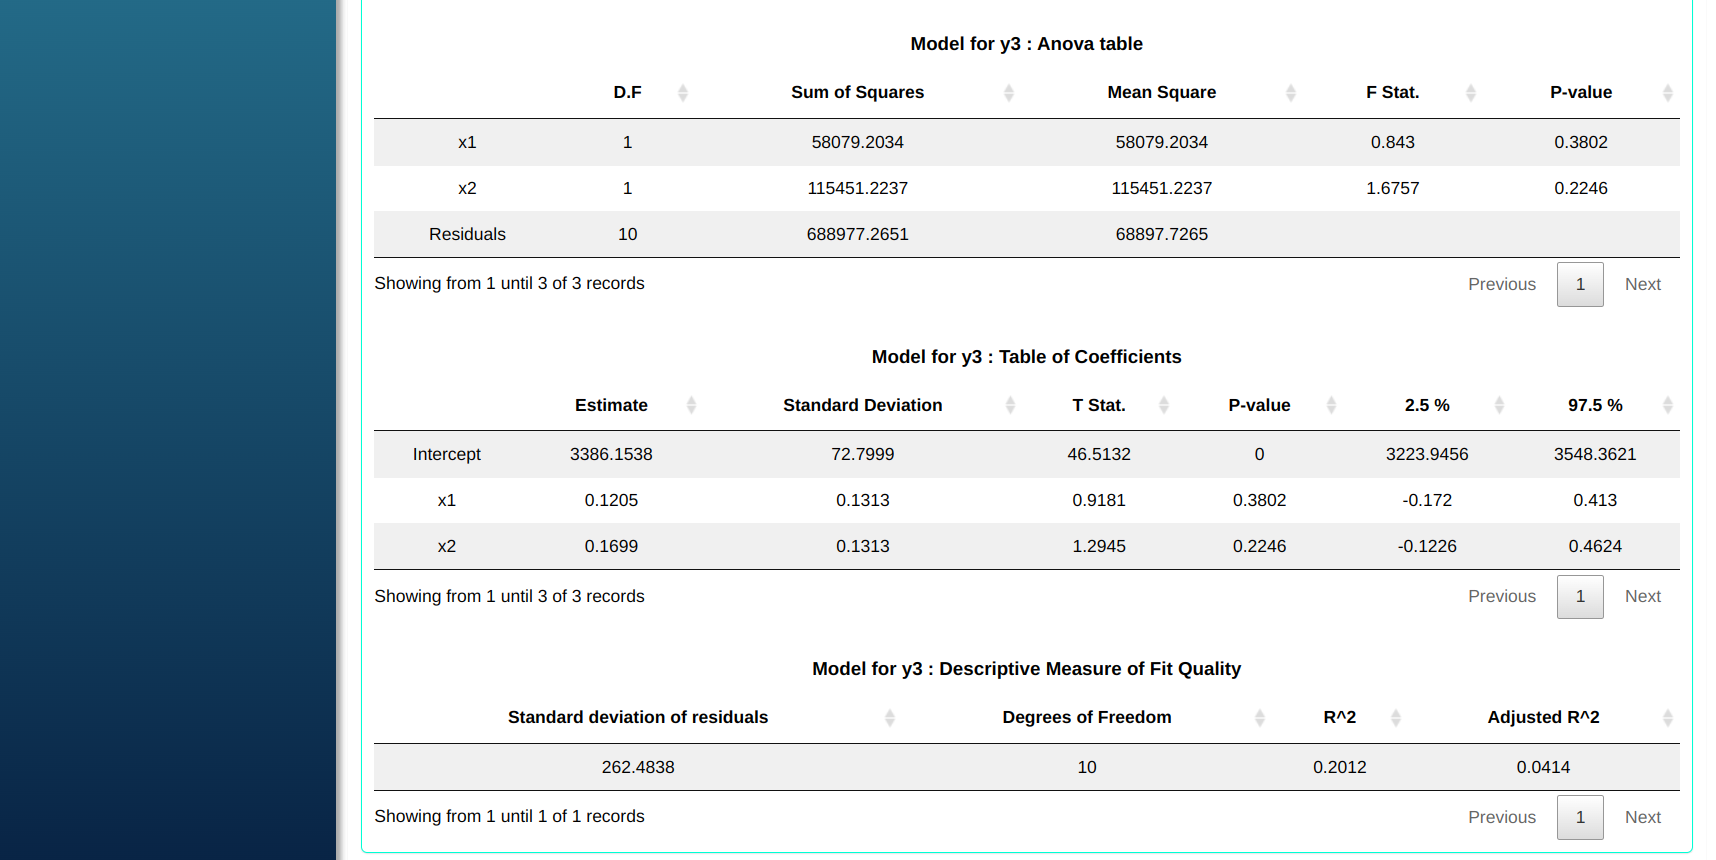Sort coefficients by Standard Deviation
Image resolution: width=1716 pixels, height=860 pixels.
[x=862, y=405]
